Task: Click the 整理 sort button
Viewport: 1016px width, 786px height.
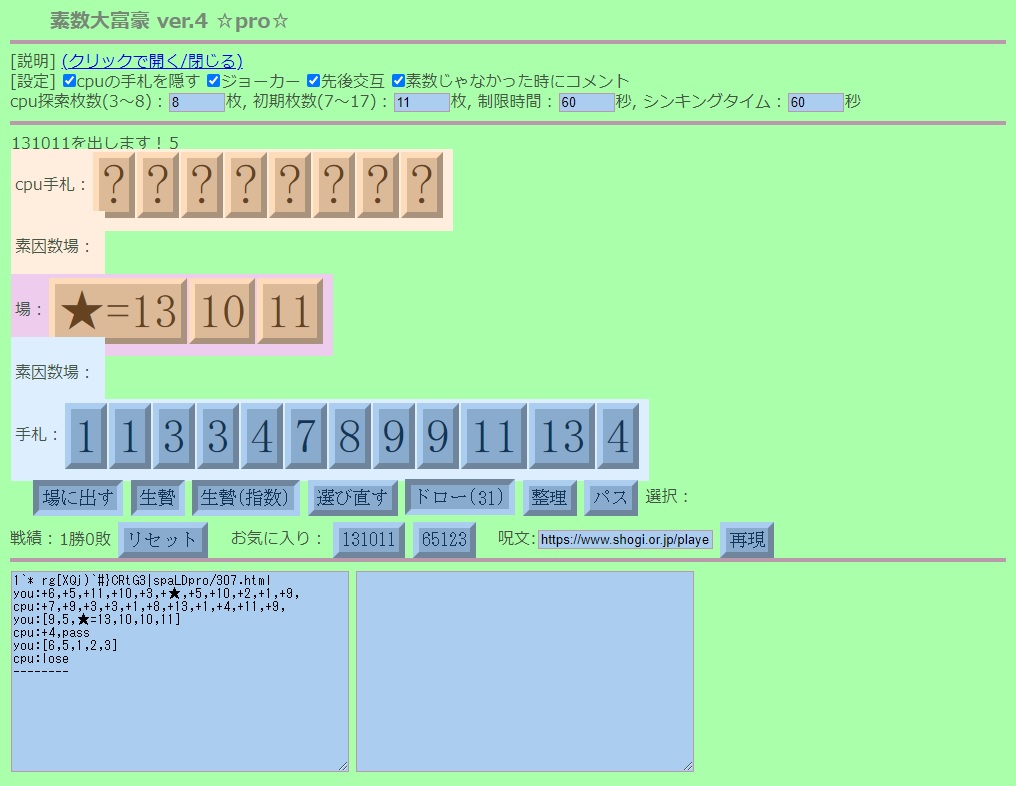Action: (x=549, y=498)
